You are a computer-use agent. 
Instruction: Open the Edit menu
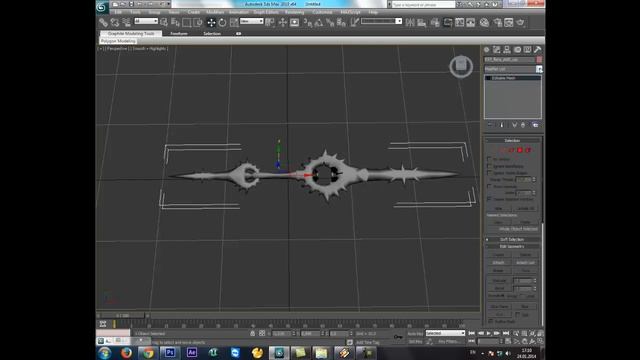click(x=118, y=12)
